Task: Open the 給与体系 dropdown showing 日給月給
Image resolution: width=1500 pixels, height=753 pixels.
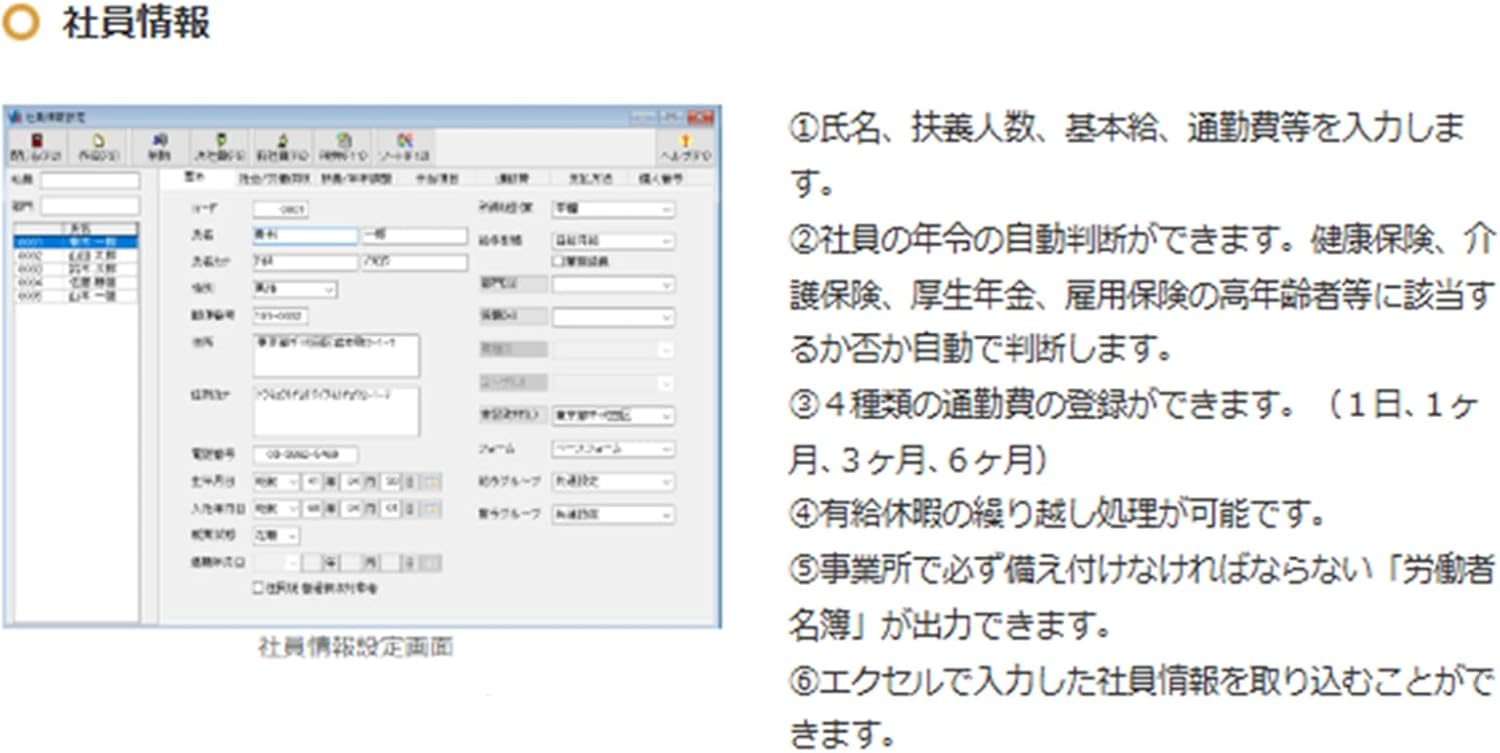Action: 613,241
